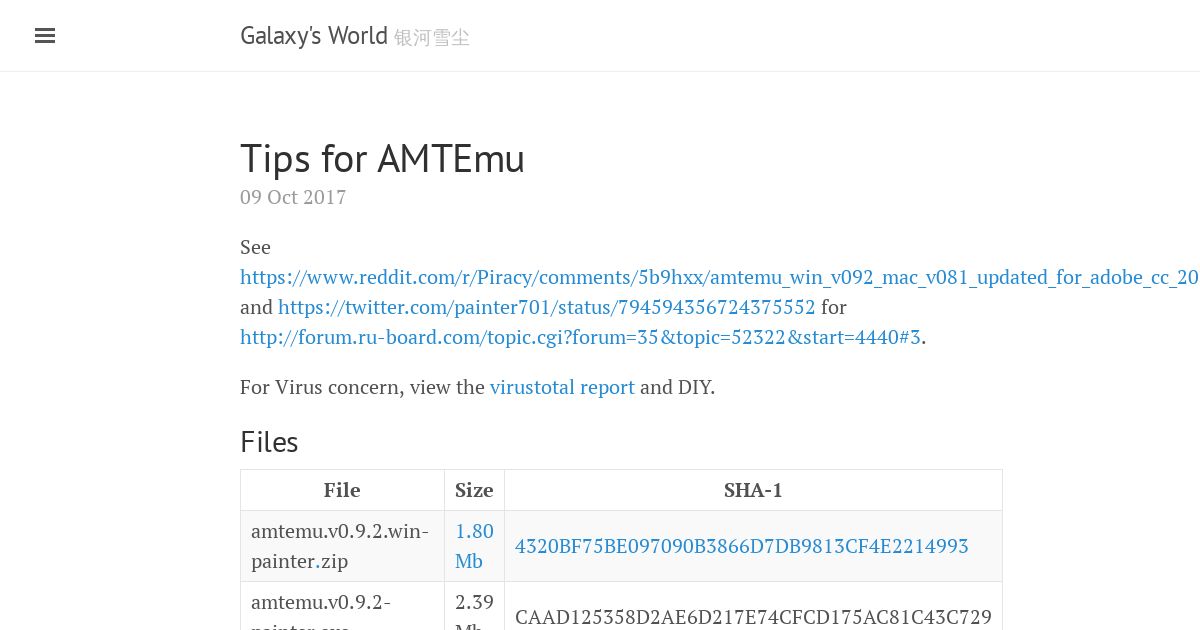
Task: Click the Size column header
Action: [x=474, y=490]
